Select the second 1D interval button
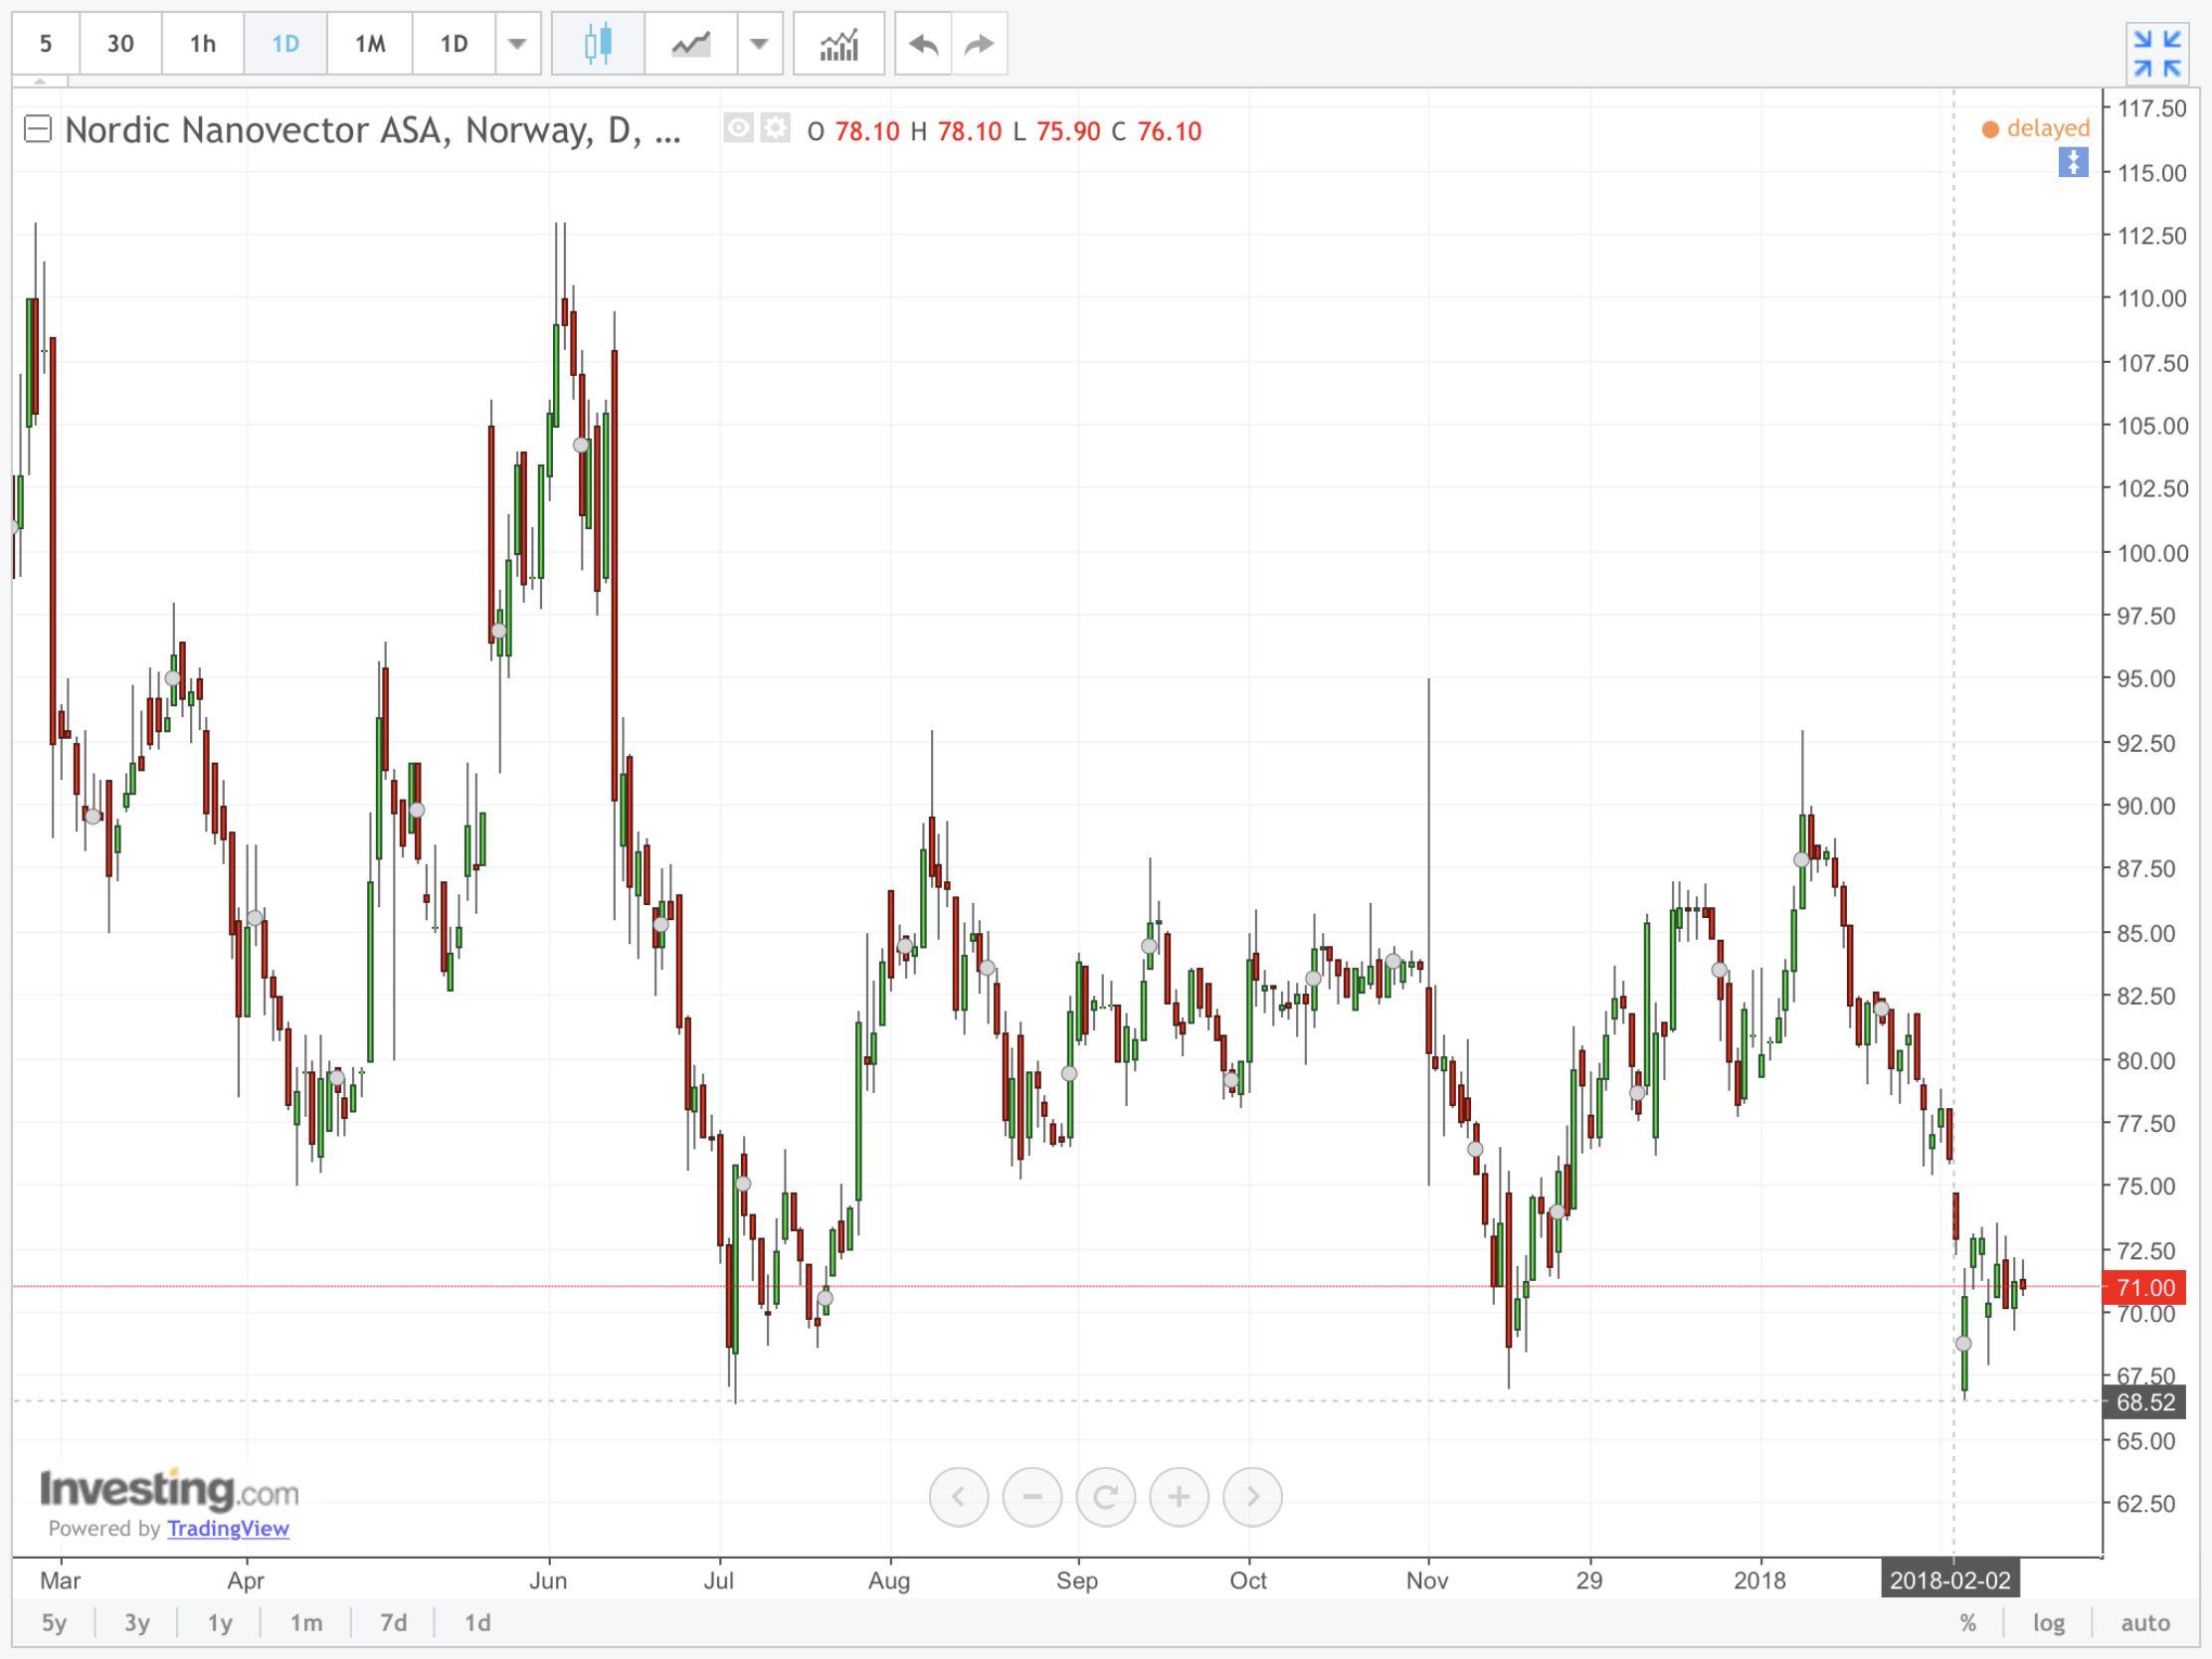 [x=454, y=43]
